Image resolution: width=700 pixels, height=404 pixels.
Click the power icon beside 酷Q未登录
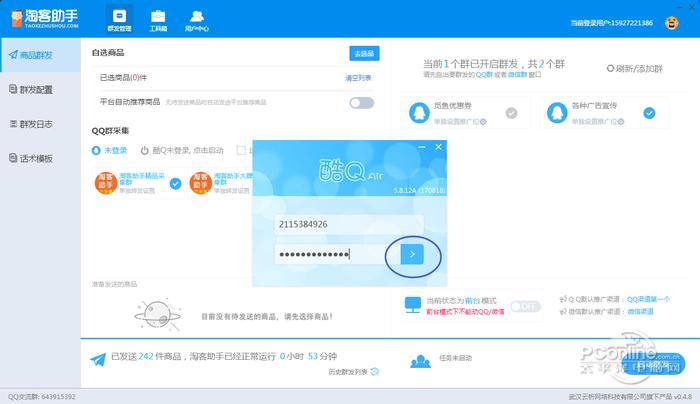click(144, 150)
